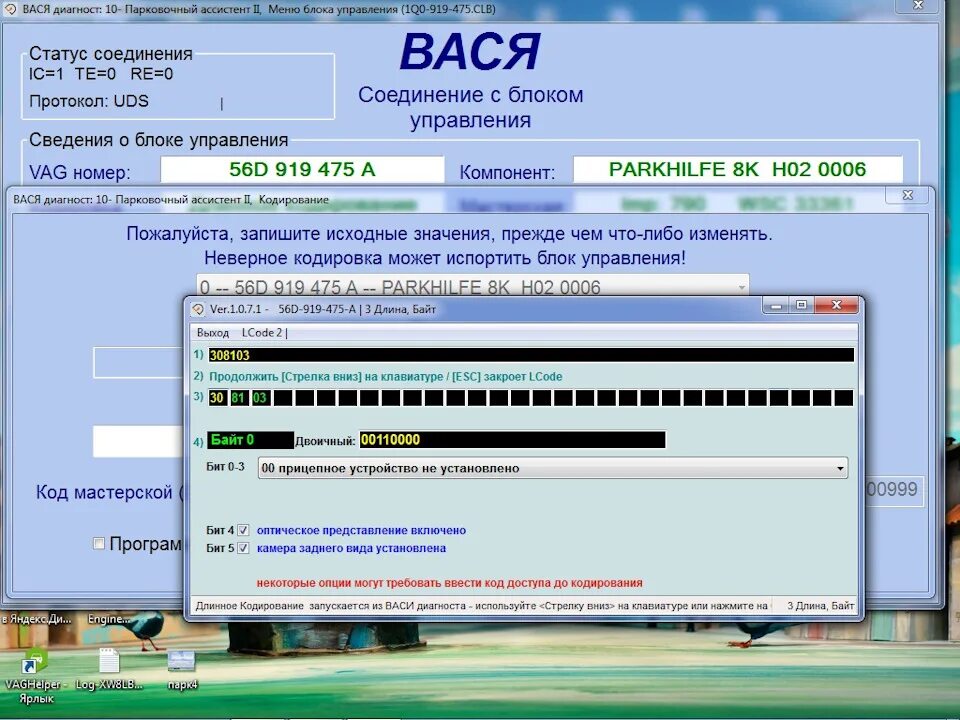Click the ВАСЯ main window title icon

(x=10, y=9)
